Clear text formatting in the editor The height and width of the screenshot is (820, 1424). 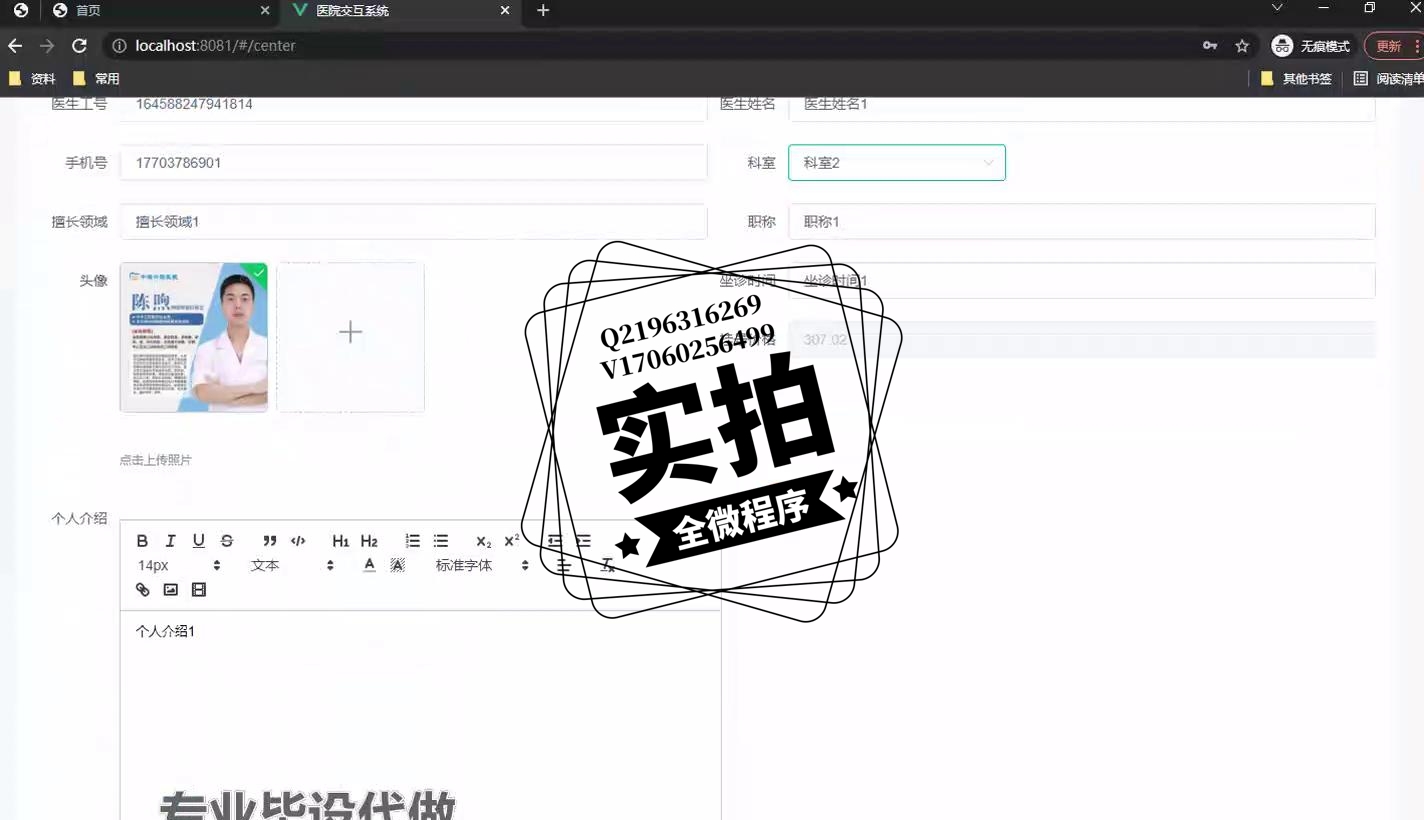pos(607,565)
